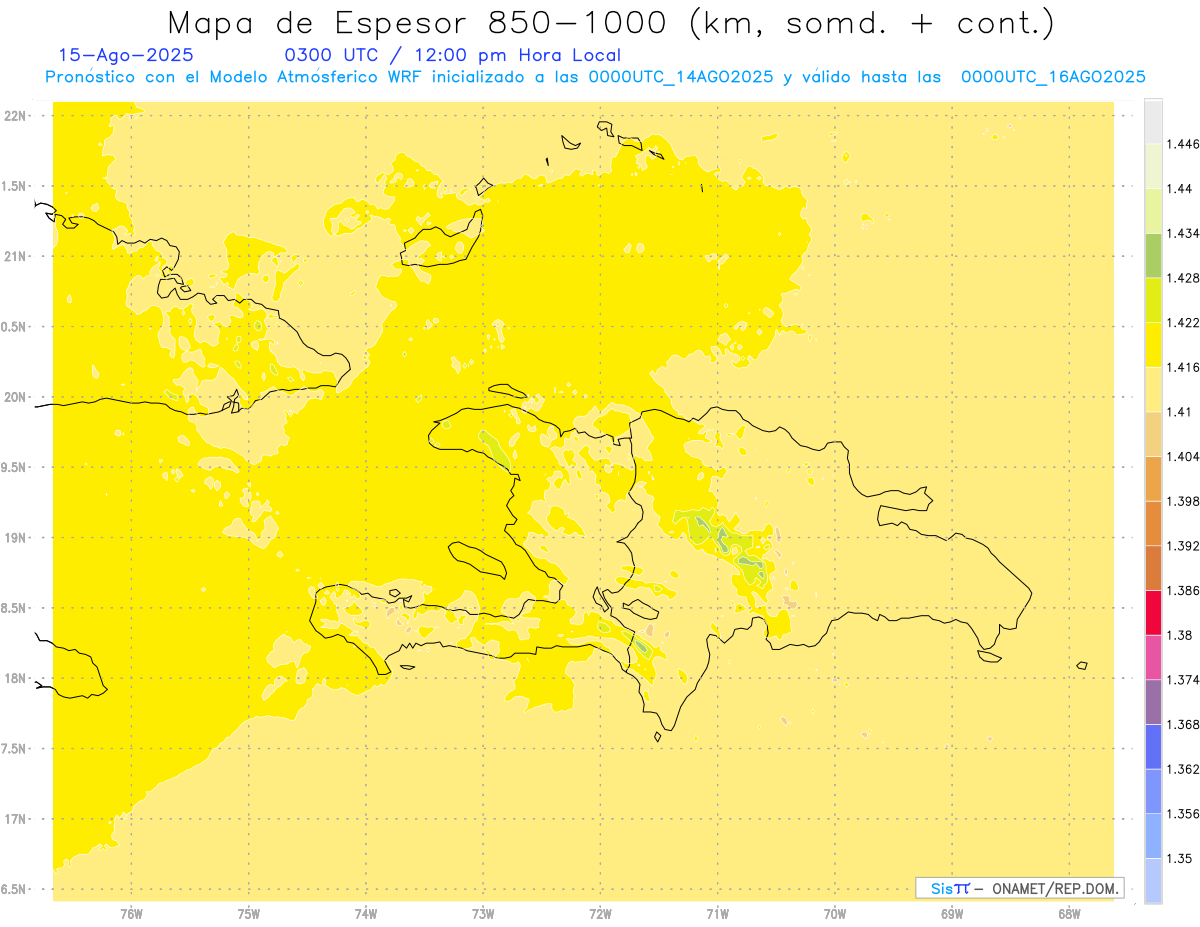Click the '21N' latitude label
Screen dimensions: 1200x927
pyautogui.click(x=15, y=256)
